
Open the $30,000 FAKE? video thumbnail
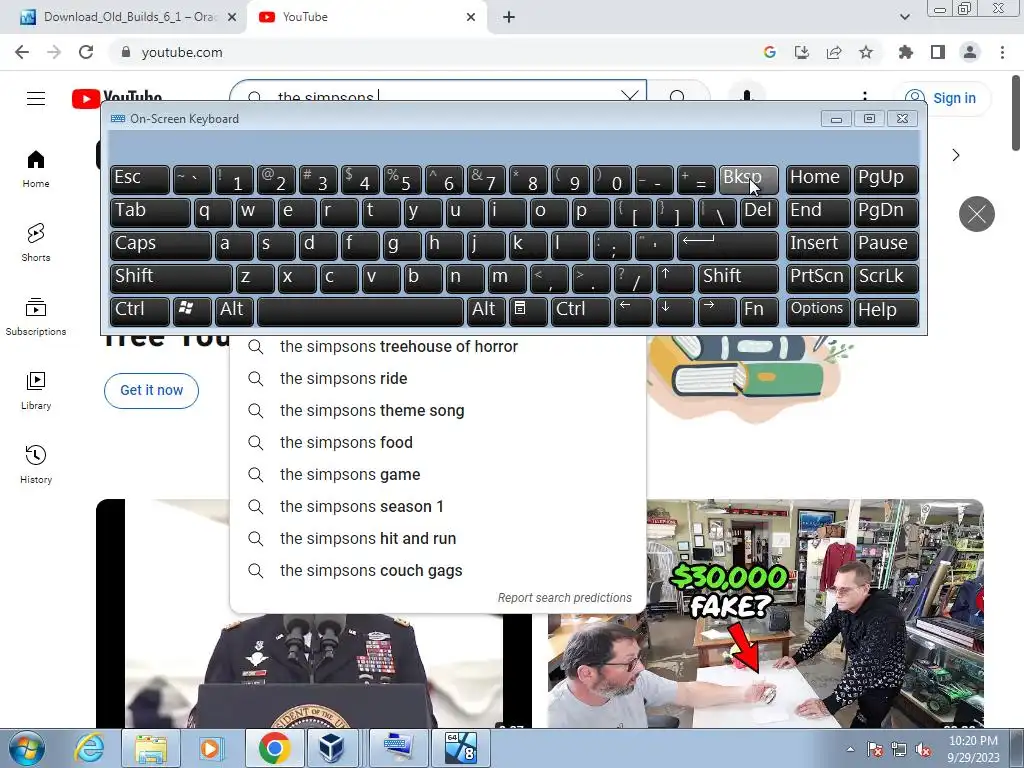coord(765,613)
